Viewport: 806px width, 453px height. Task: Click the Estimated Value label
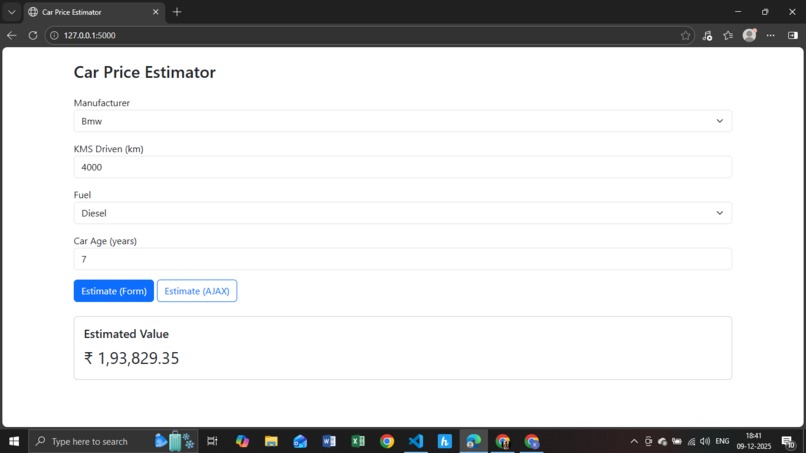(x=126, y=334)
